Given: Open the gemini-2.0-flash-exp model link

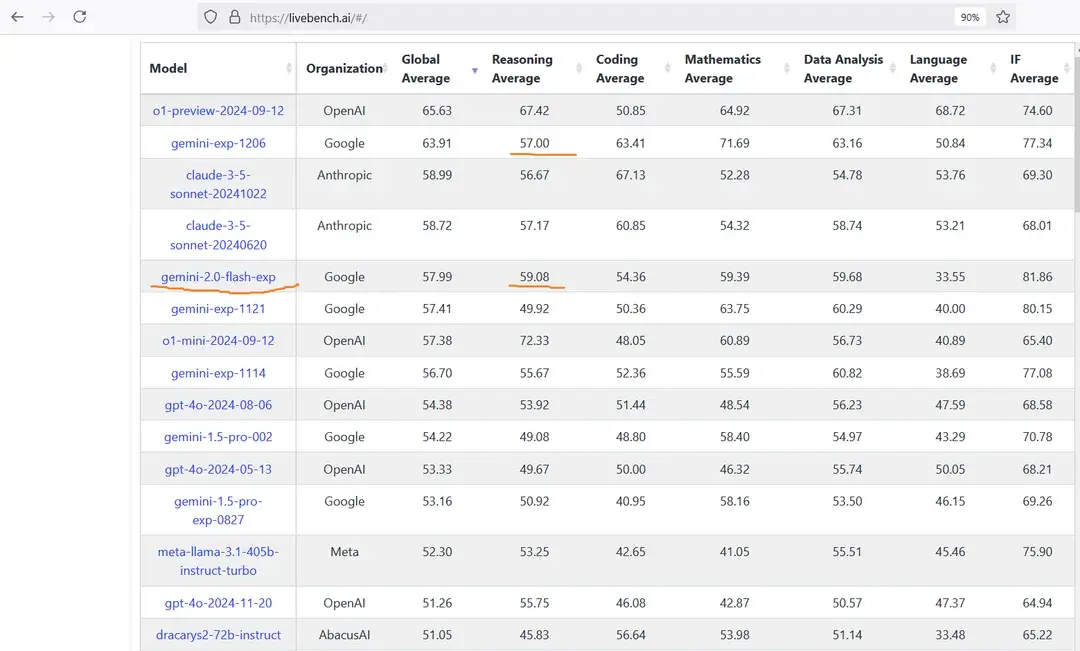Looking at the screenshot, I should pyautogui.click(x=218, y=277).
